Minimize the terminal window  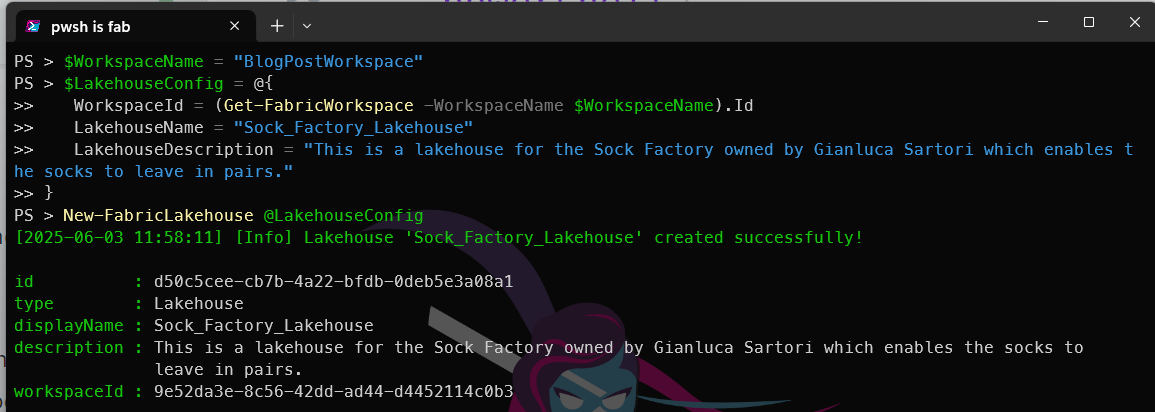[x=1043, y=23]
